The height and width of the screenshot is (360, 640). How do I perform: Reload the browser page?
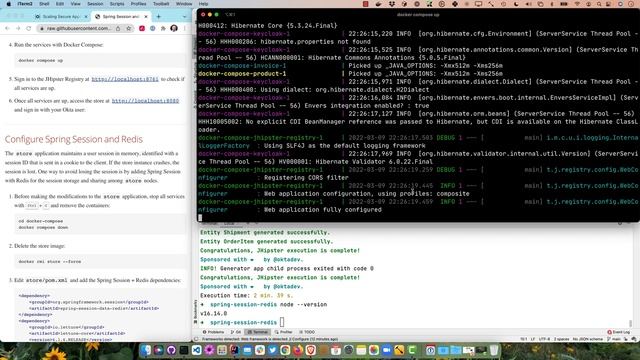[x=29, y=28]
